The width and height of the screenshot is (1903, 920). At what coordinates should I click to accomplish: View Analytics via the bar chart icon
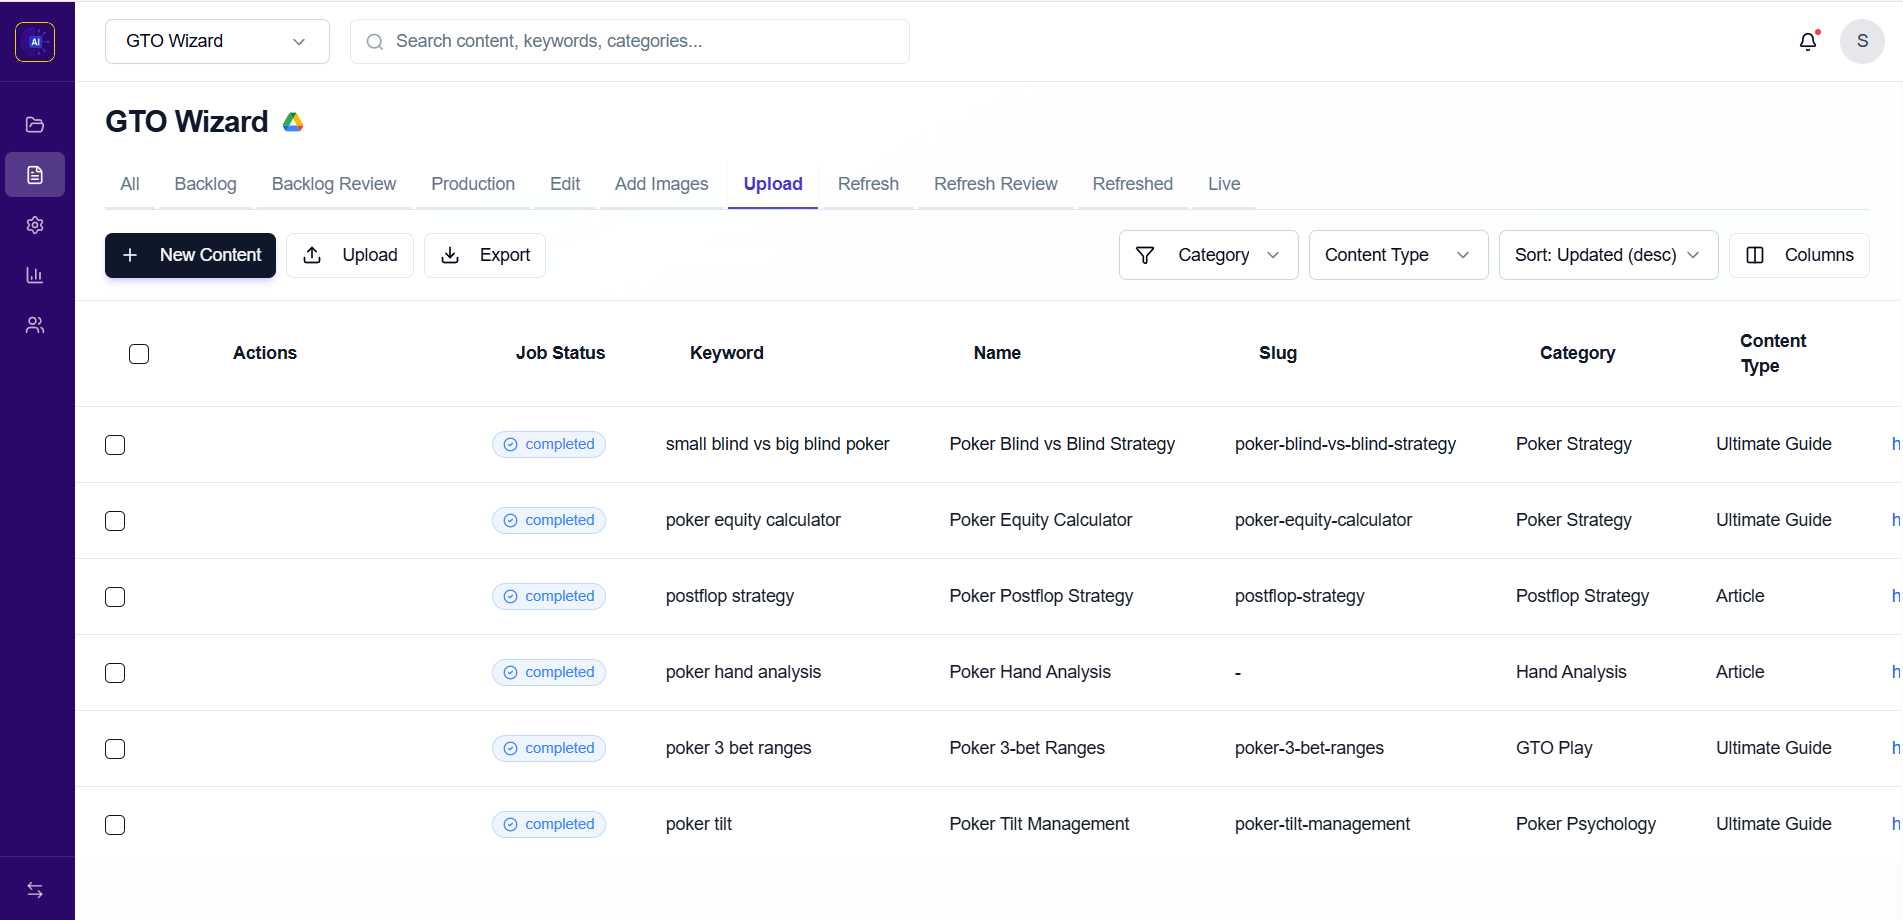pos(35,274)
